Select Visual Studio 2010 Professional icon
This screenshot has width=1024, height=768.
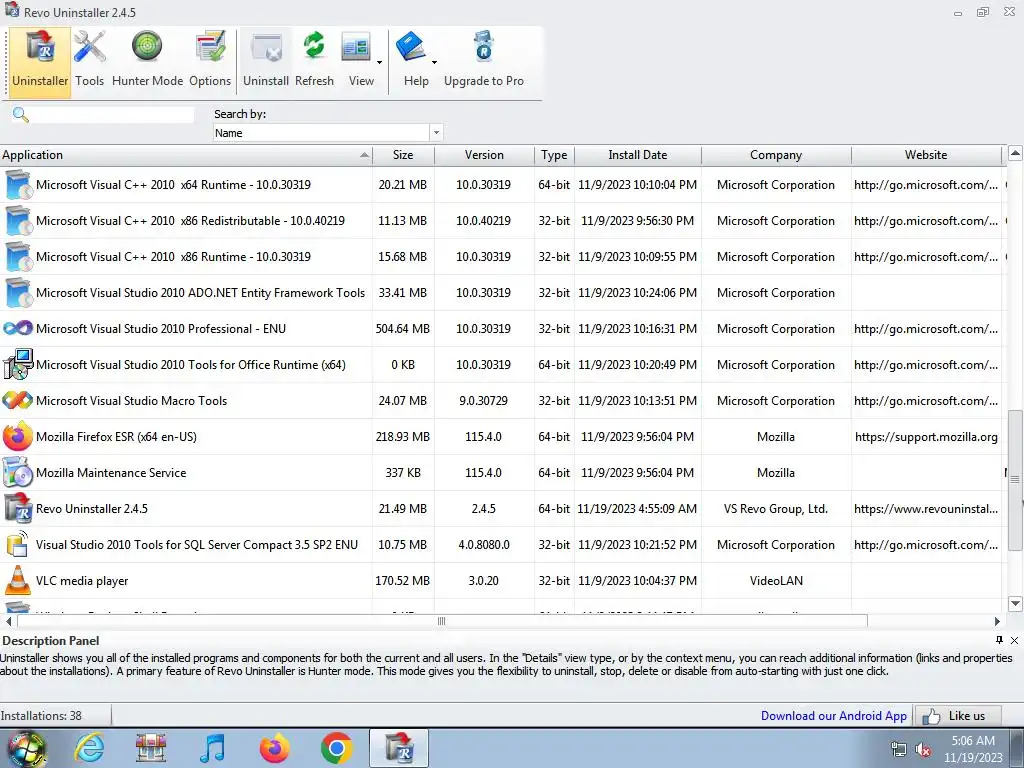(18, 328)
